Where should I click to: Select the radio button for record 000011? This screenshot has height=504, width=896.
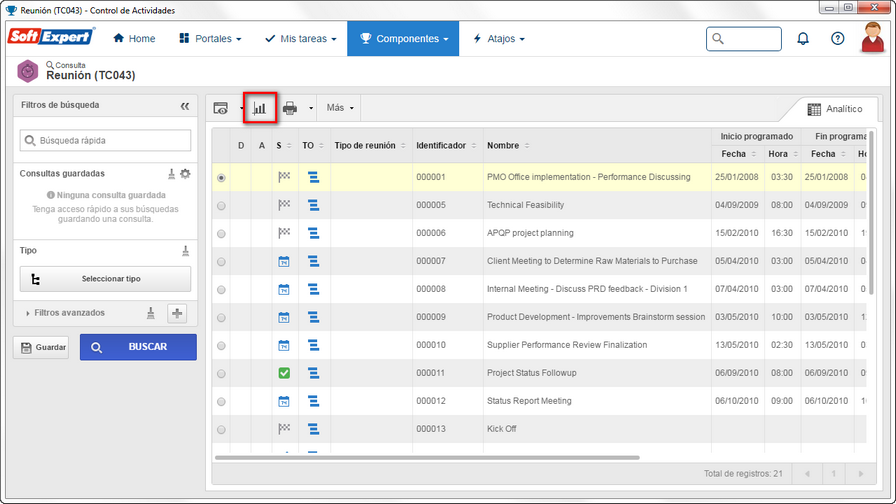pos(221,374)
